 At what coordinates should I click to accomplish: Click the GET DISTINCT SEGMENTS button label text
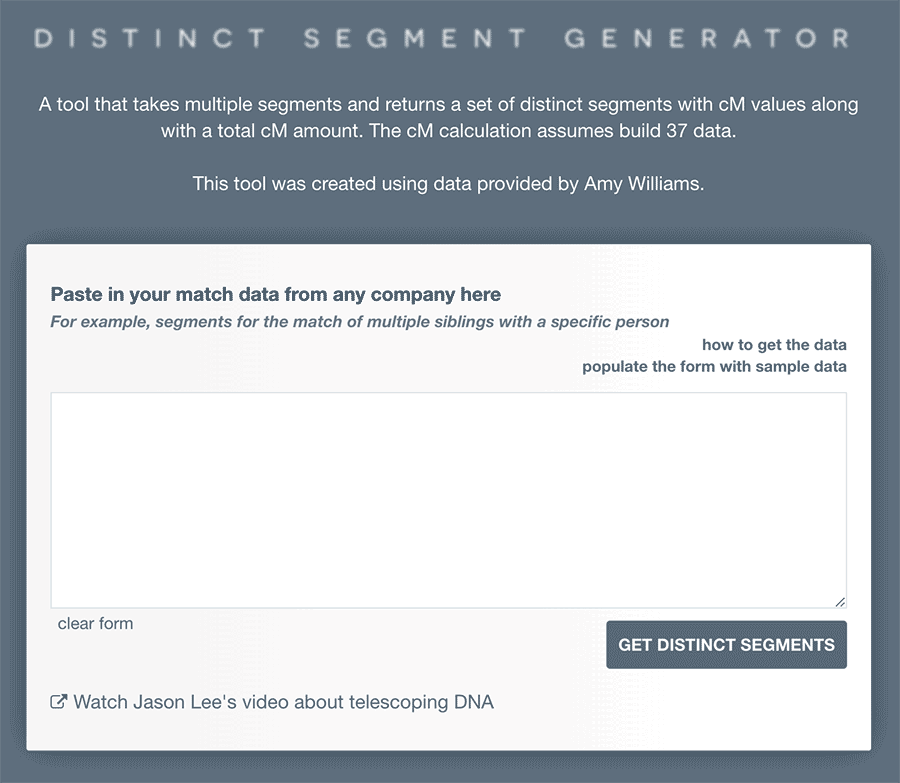point(726,644)
